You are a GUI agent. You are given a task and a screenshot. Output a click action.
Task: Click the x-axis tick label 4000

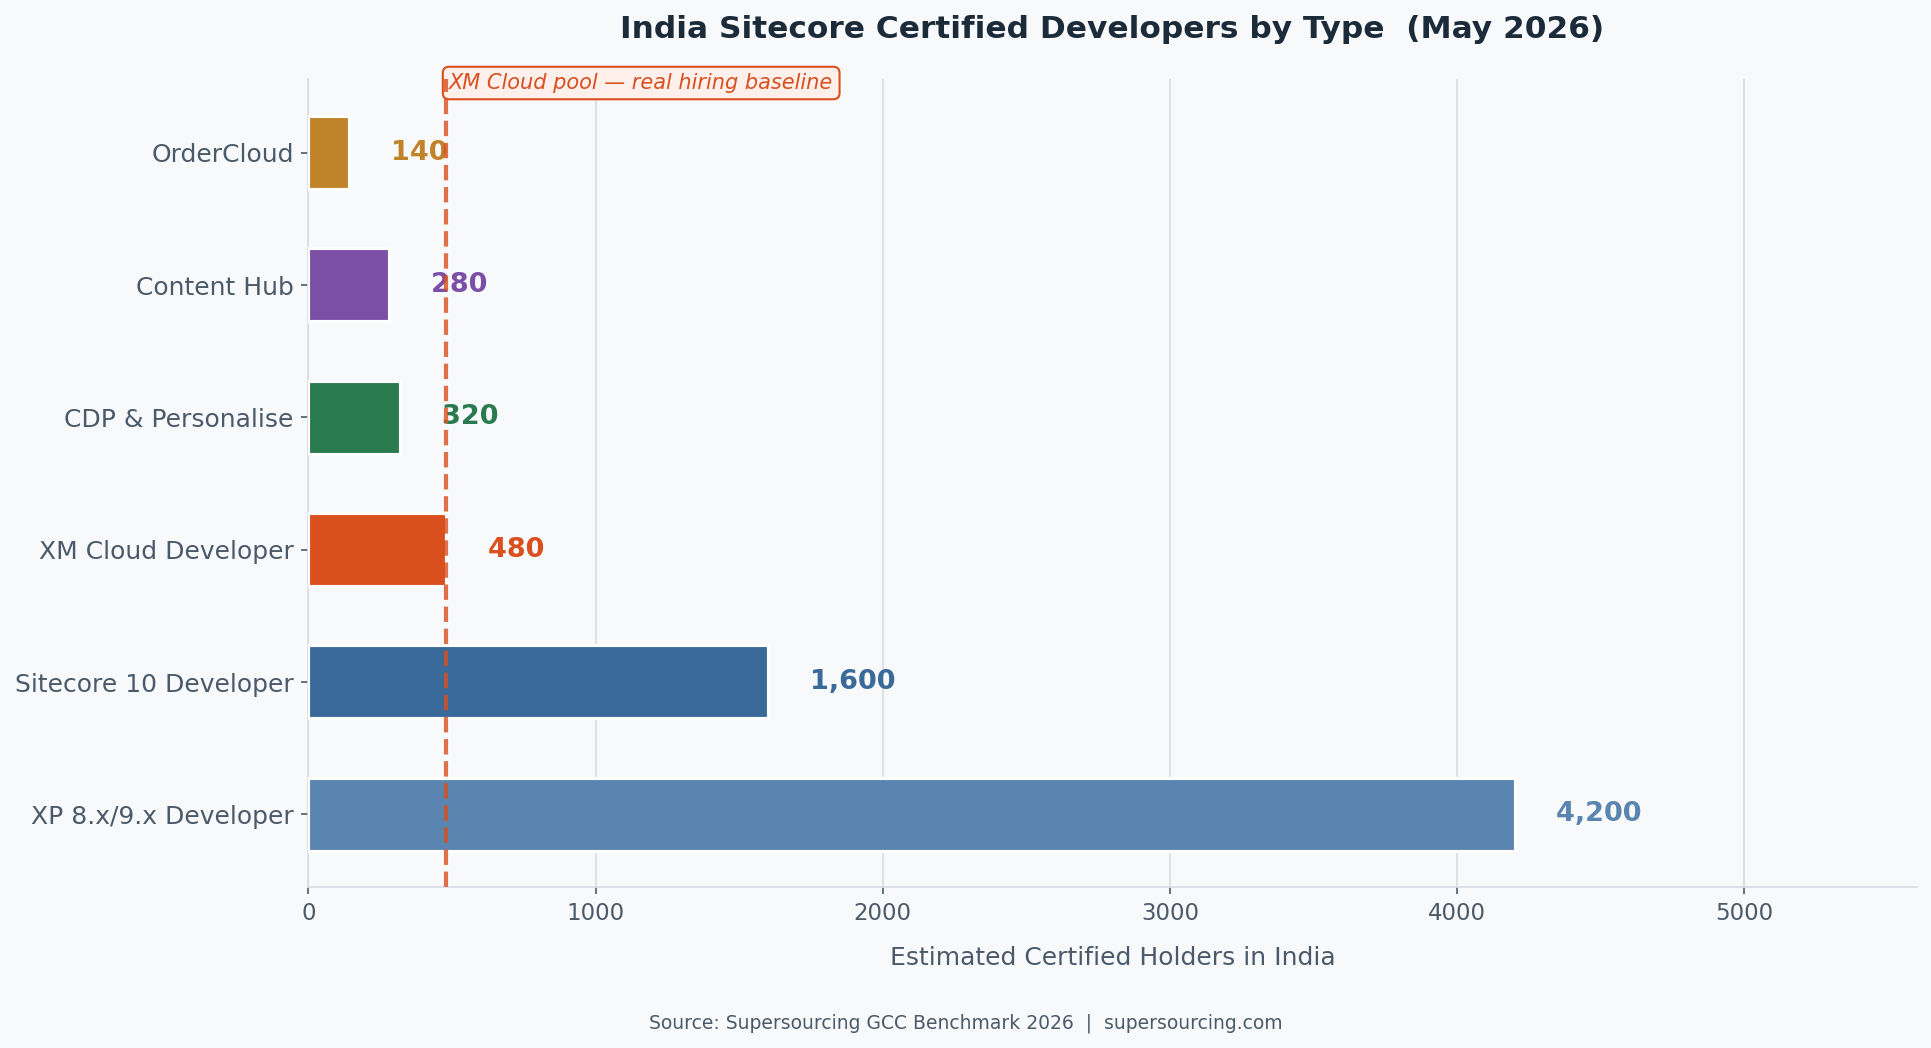[x=1457, y=913]
